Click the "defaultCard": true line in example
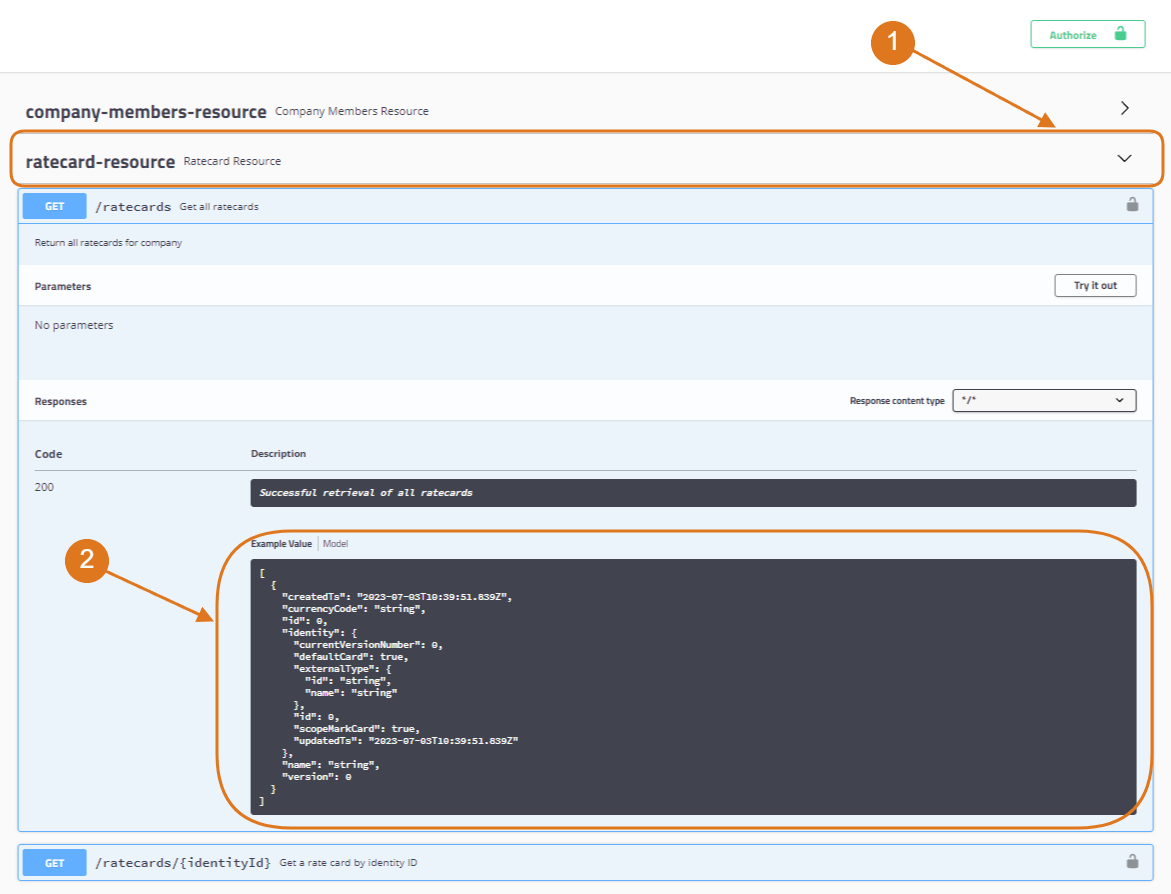The image size is (1171, 894). 351,657
